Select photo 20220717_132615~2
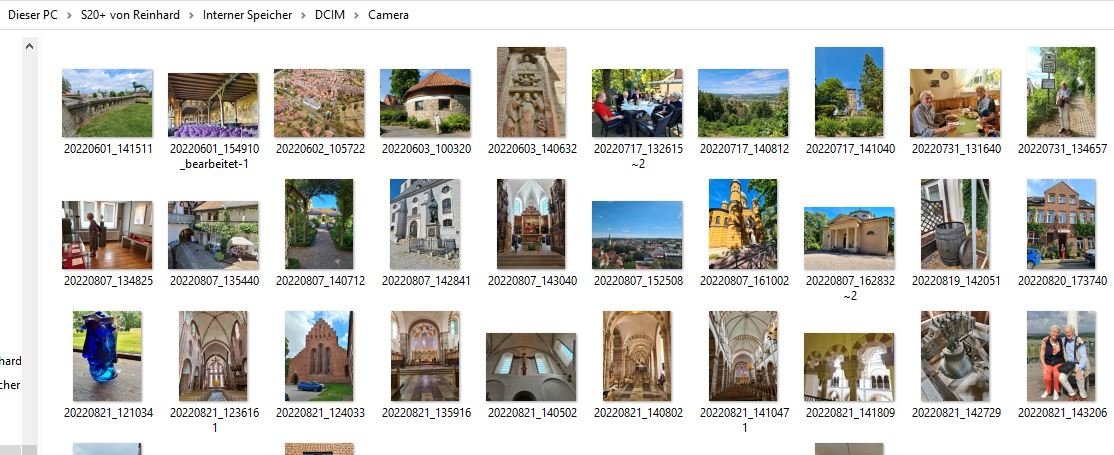This screenshot has width=1114, height=455. click(x=637, y=102)
